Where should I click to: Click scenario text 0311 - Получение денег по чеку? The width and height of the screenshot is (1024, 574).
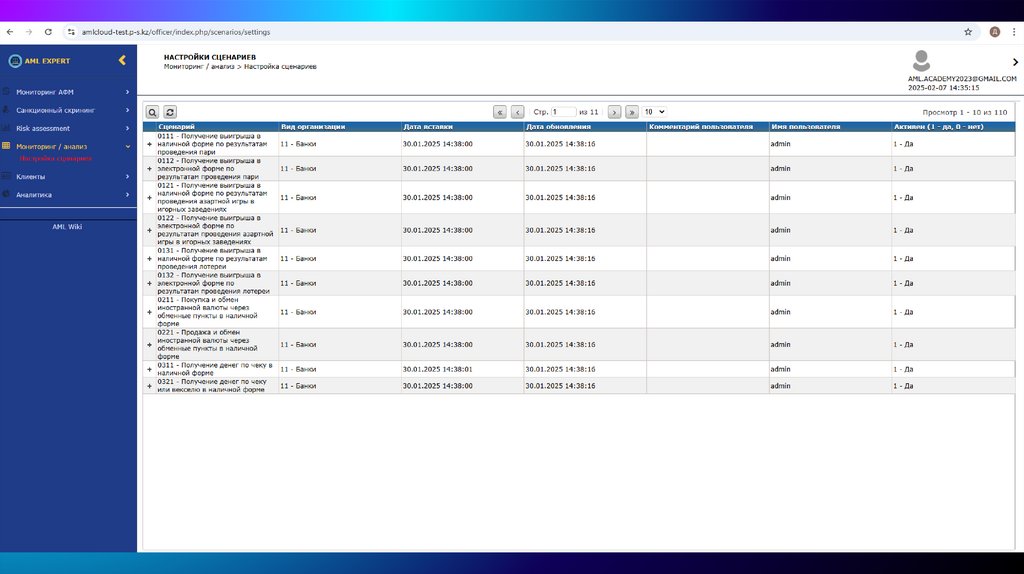(215, 370)
